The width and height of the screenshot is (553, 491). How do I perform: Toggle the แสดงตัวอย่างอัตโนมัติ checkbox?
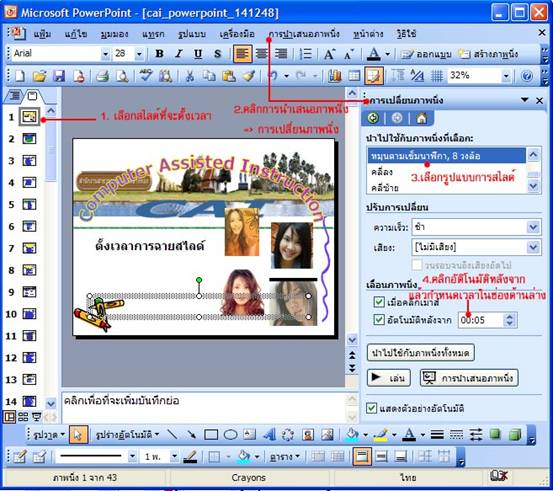click(371, 408)
